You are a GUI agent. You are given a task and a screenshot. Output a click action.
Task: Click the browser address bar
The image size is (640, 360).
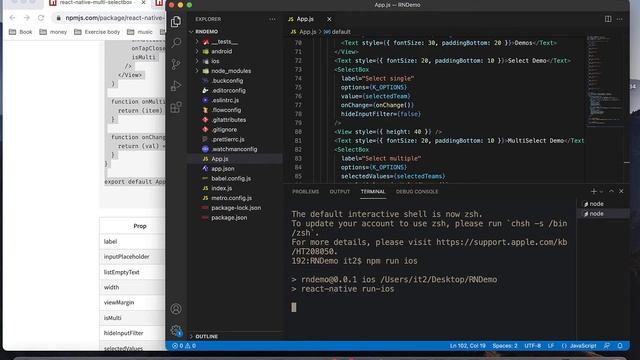(x=110, y=18)
